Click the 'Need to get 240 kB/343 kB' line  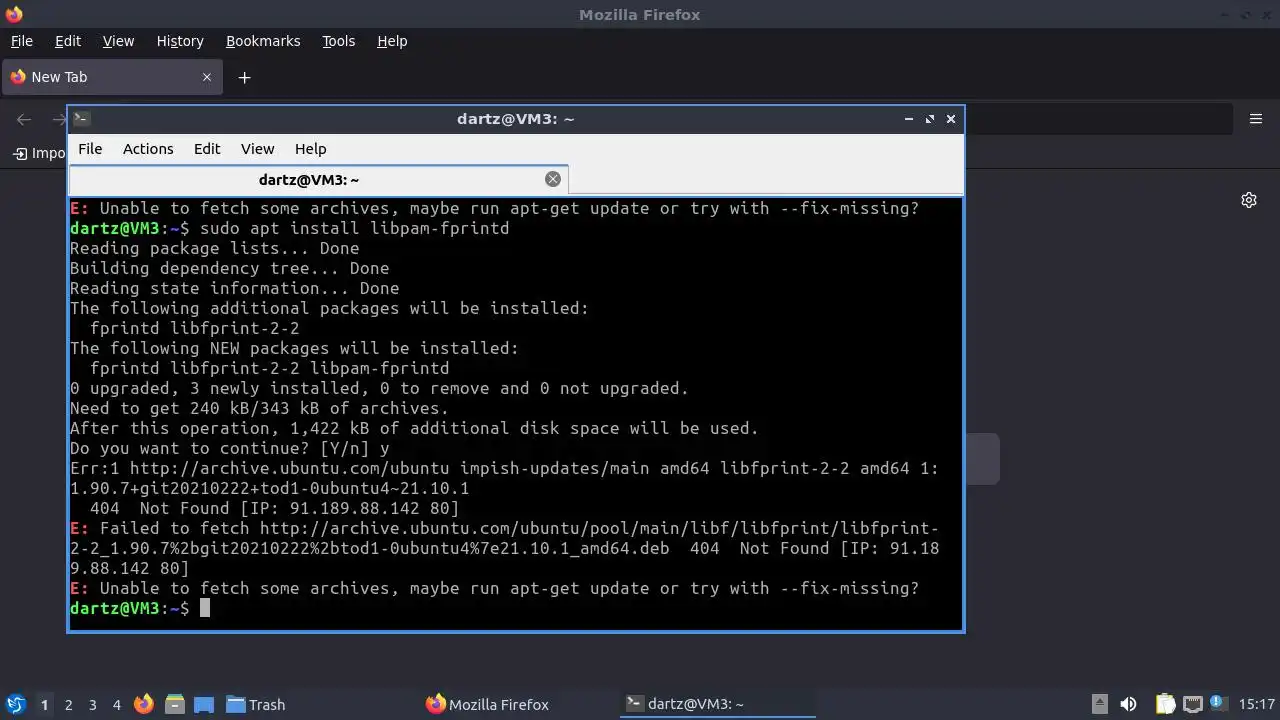tap(260, 408)
